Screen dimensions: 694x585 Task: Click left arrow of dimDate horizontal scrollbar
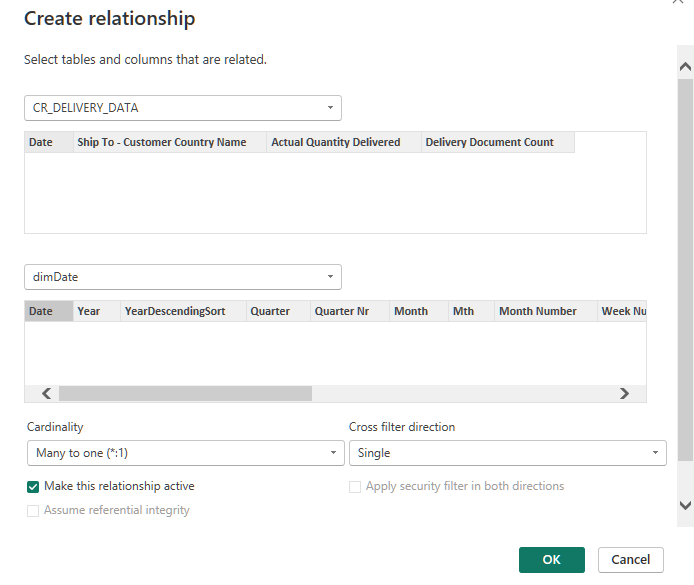pyautogui.click(x=46, y=393)
